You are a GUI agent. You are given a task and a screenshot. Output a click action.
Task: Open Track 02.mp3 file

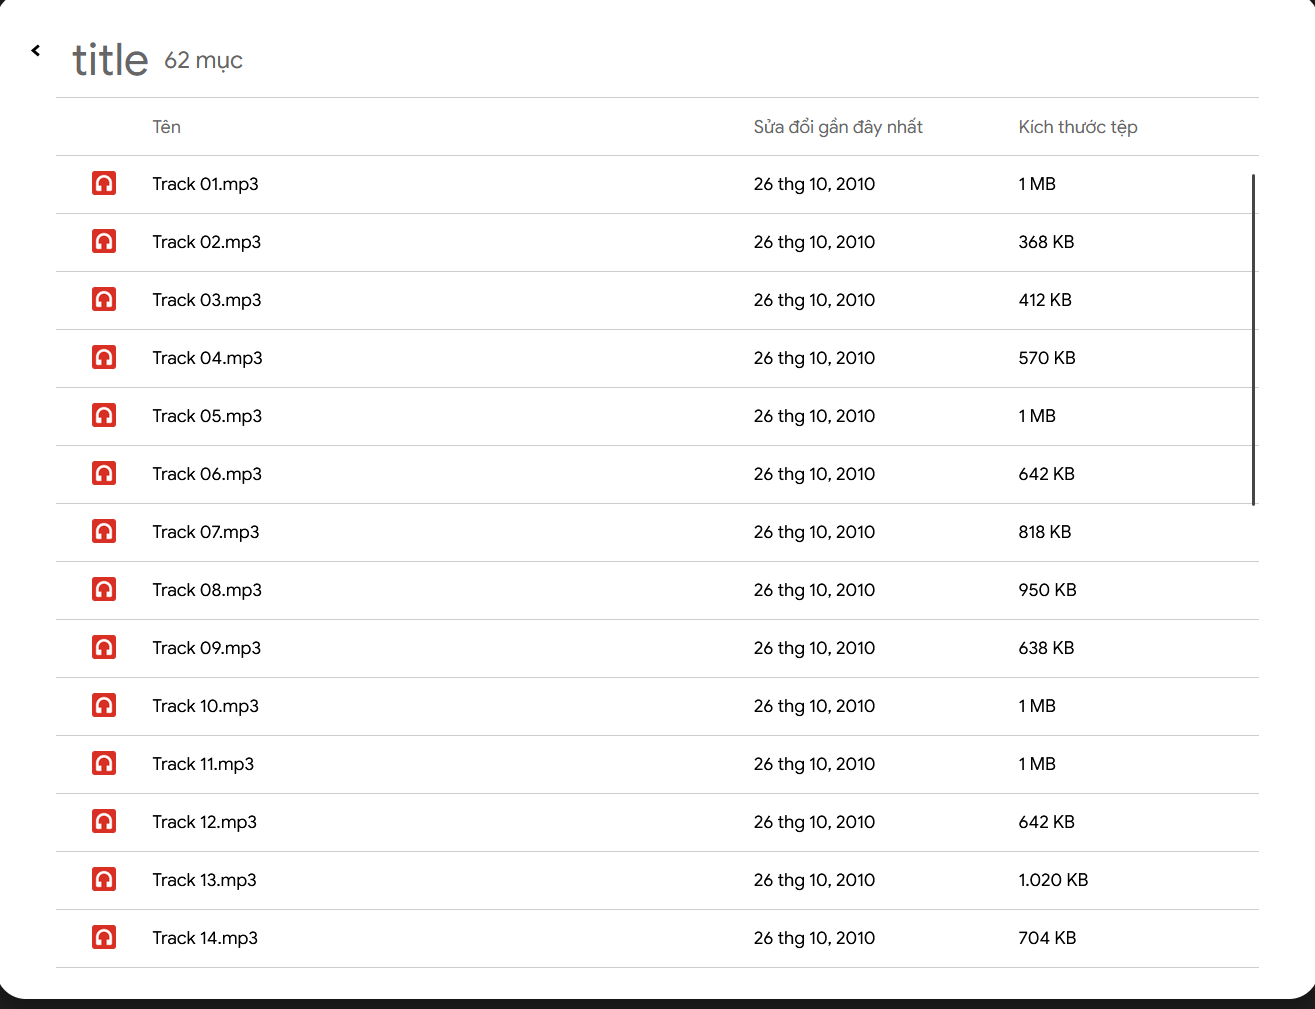pos(207,242)
